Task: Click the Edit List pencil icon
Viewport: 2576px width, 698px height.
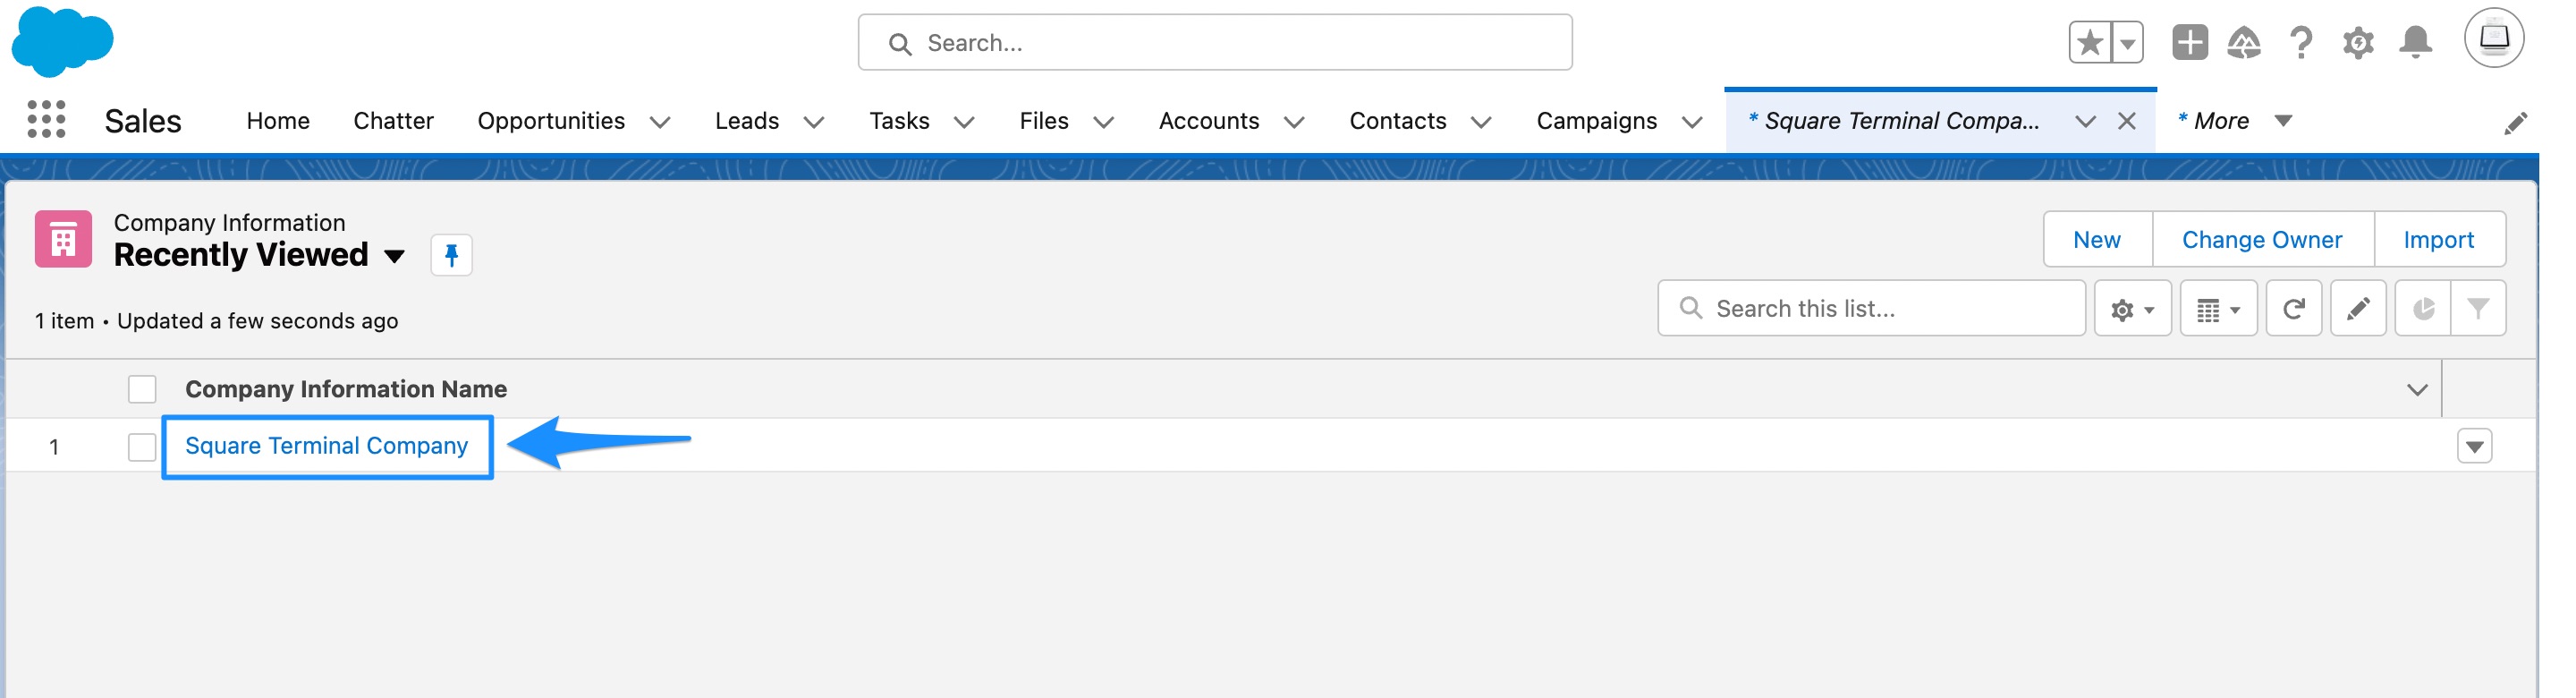Action: pos(2358,309)
